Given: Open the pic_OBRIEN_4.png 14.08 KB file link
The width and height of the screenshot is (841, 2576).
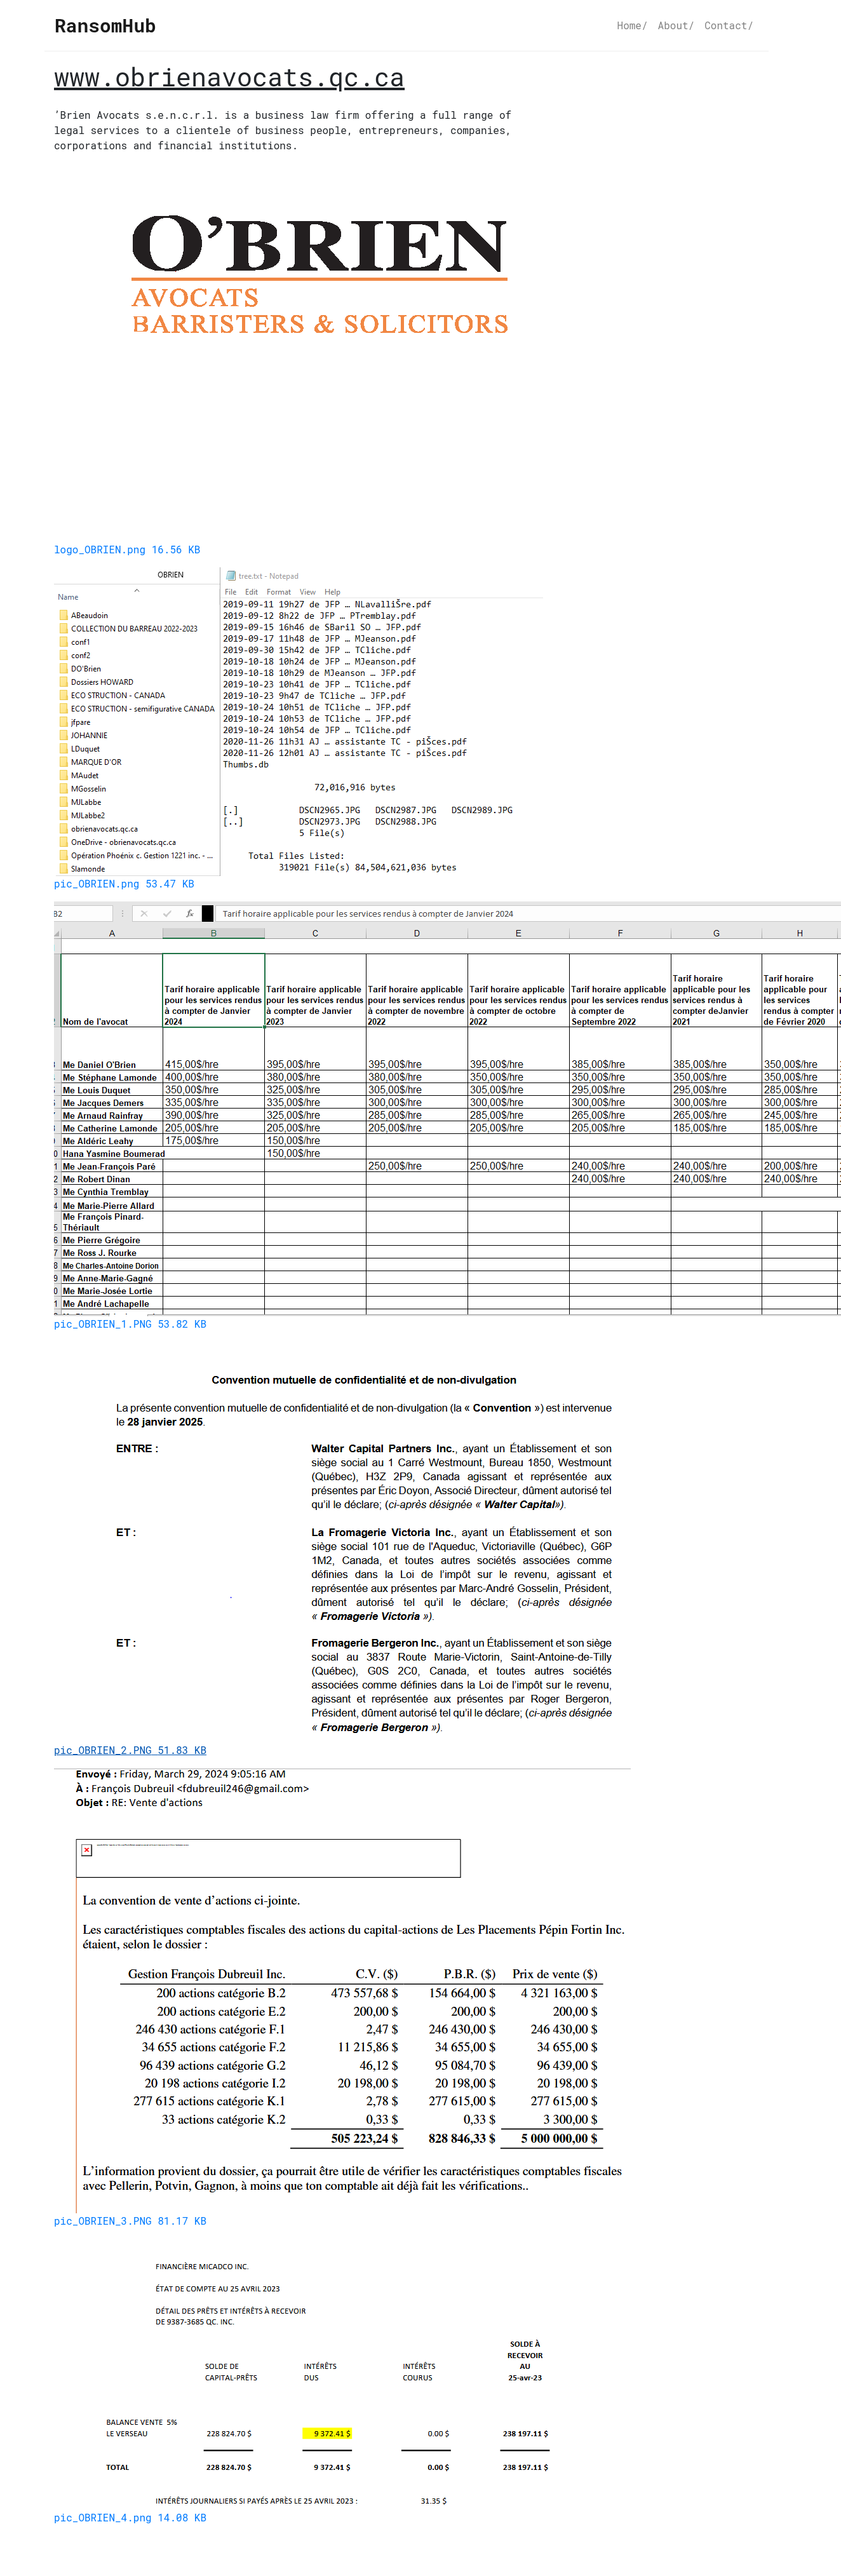Looking at the screenshot, I should pos(130,2518).
